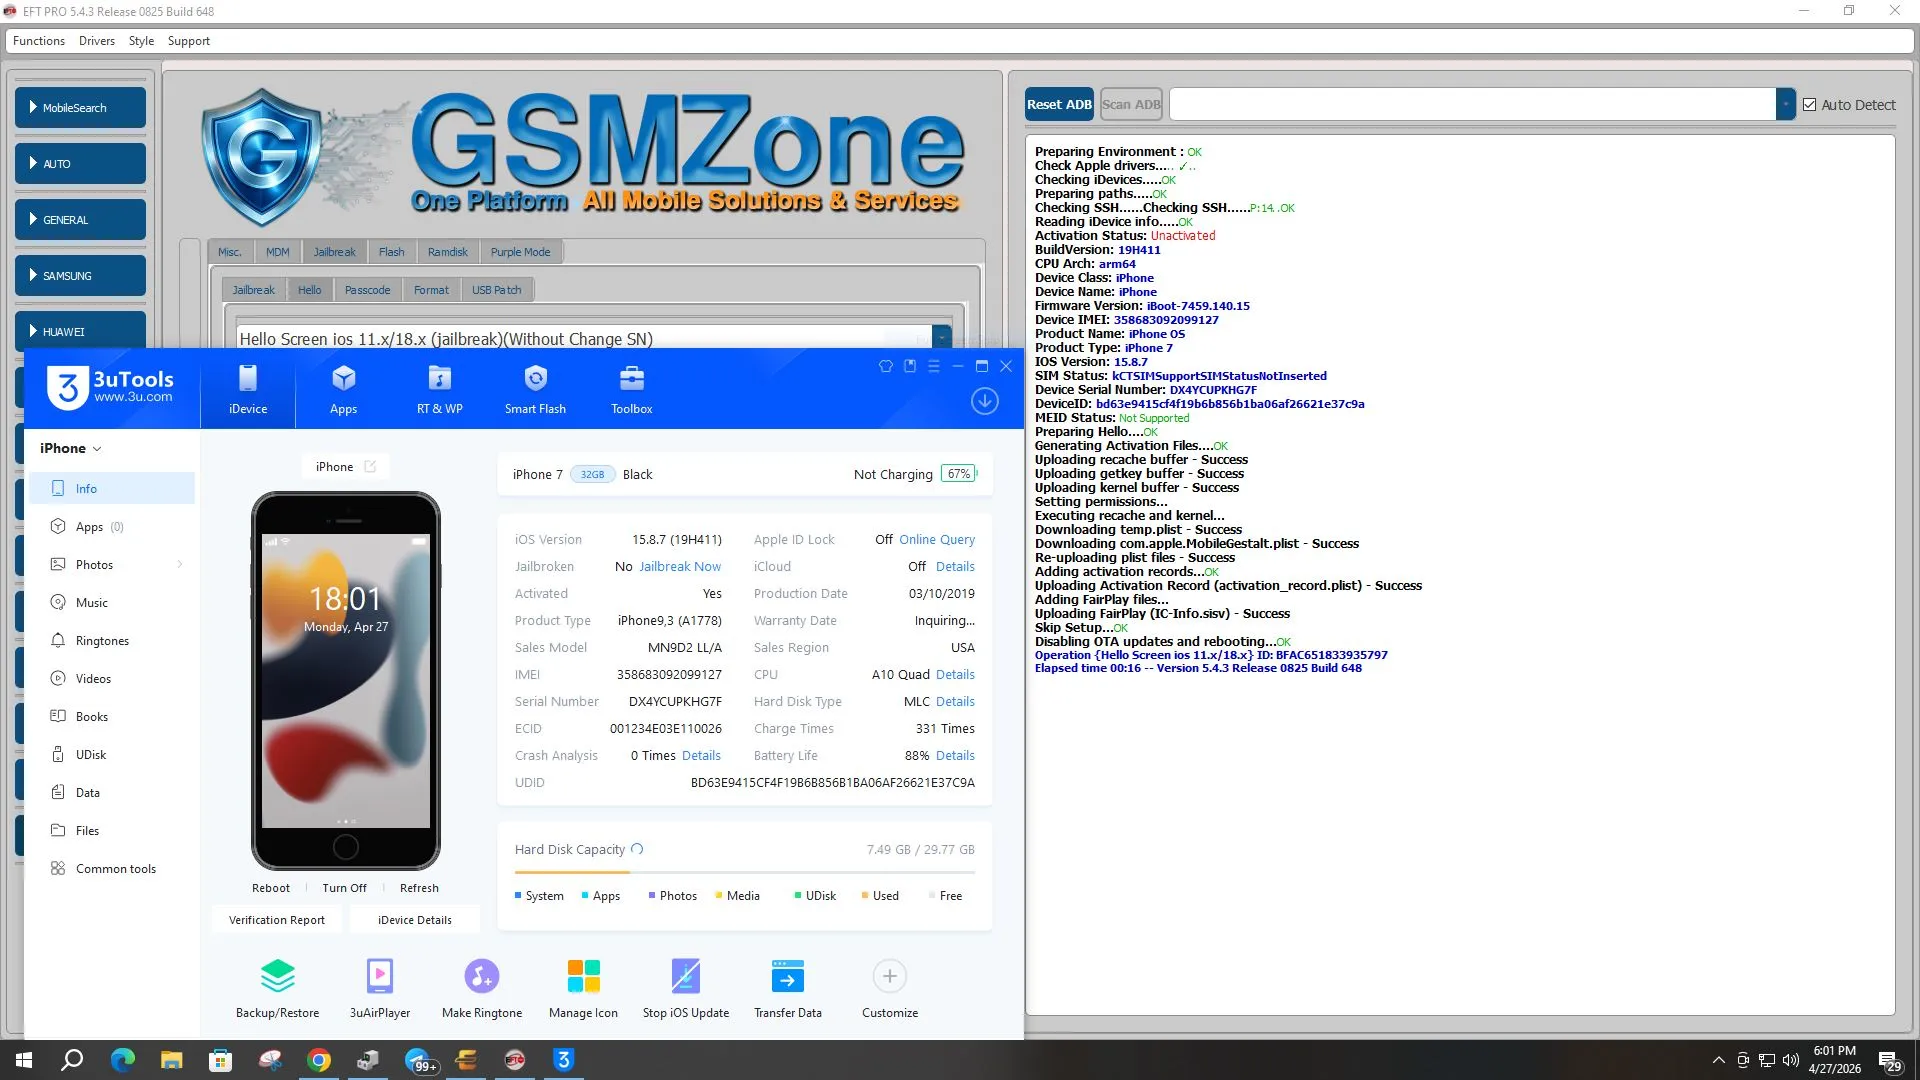Uncheck the Auto Detect checkbox
1920x1080 pixels.
(x=1809, y=105)
